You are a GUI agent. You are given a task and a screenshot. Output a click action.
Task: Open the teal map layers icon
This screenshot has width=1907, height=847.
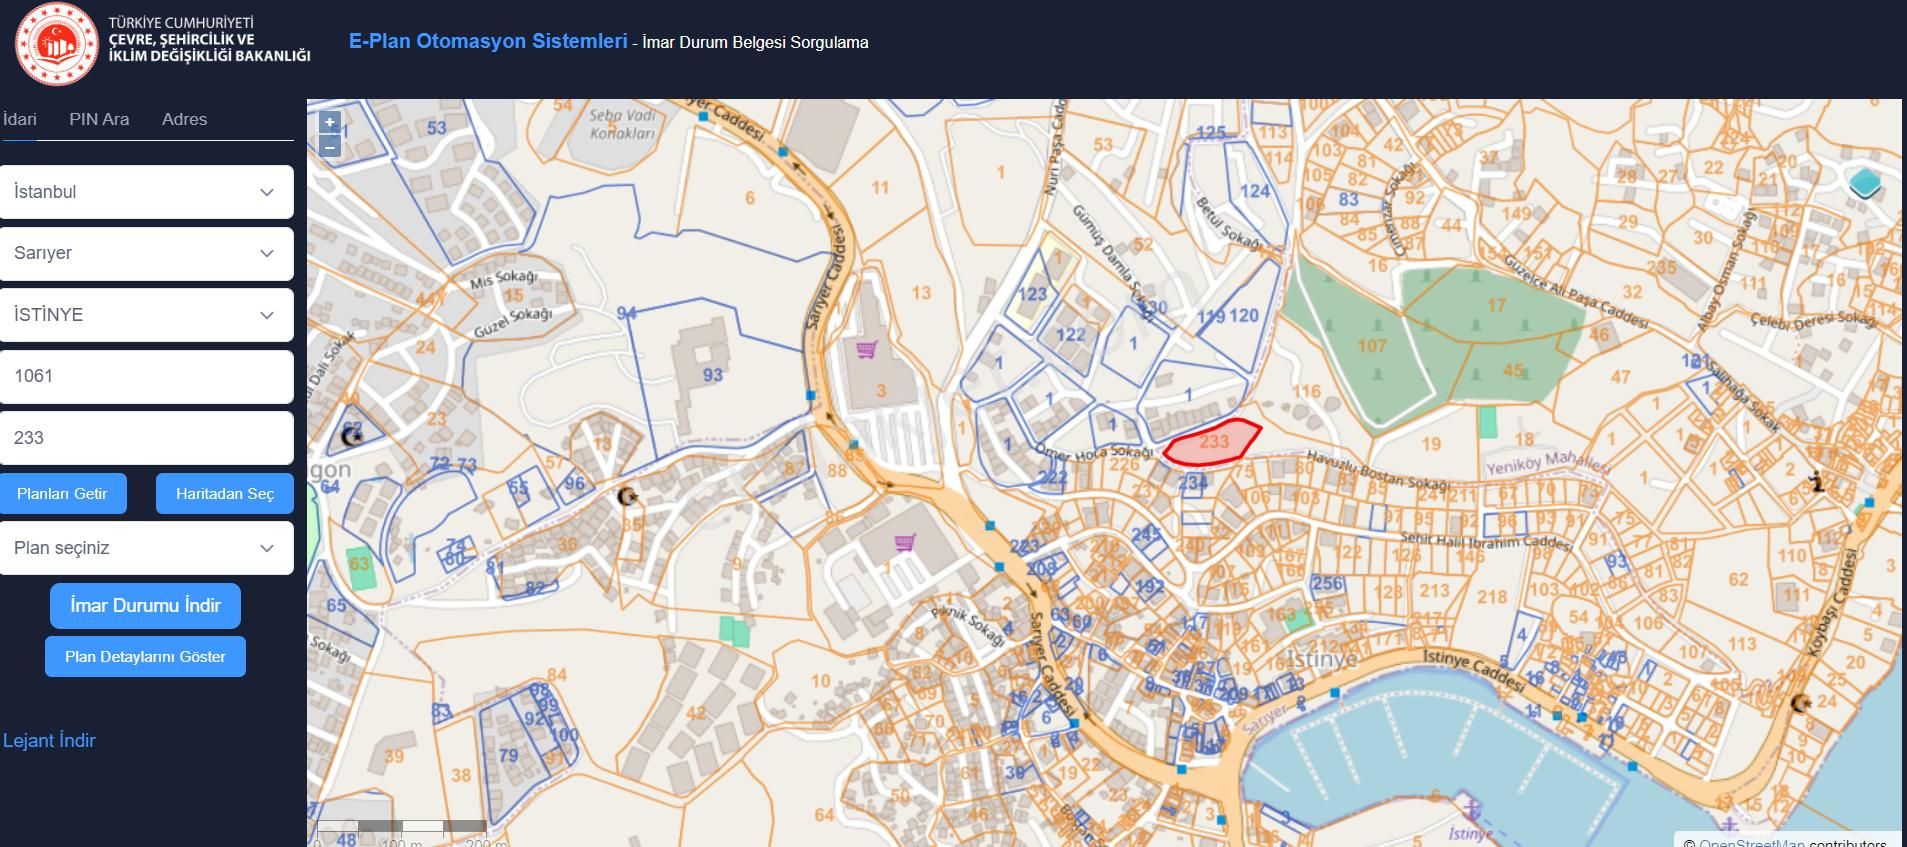pyautogui.click(x=1864, y=184)
